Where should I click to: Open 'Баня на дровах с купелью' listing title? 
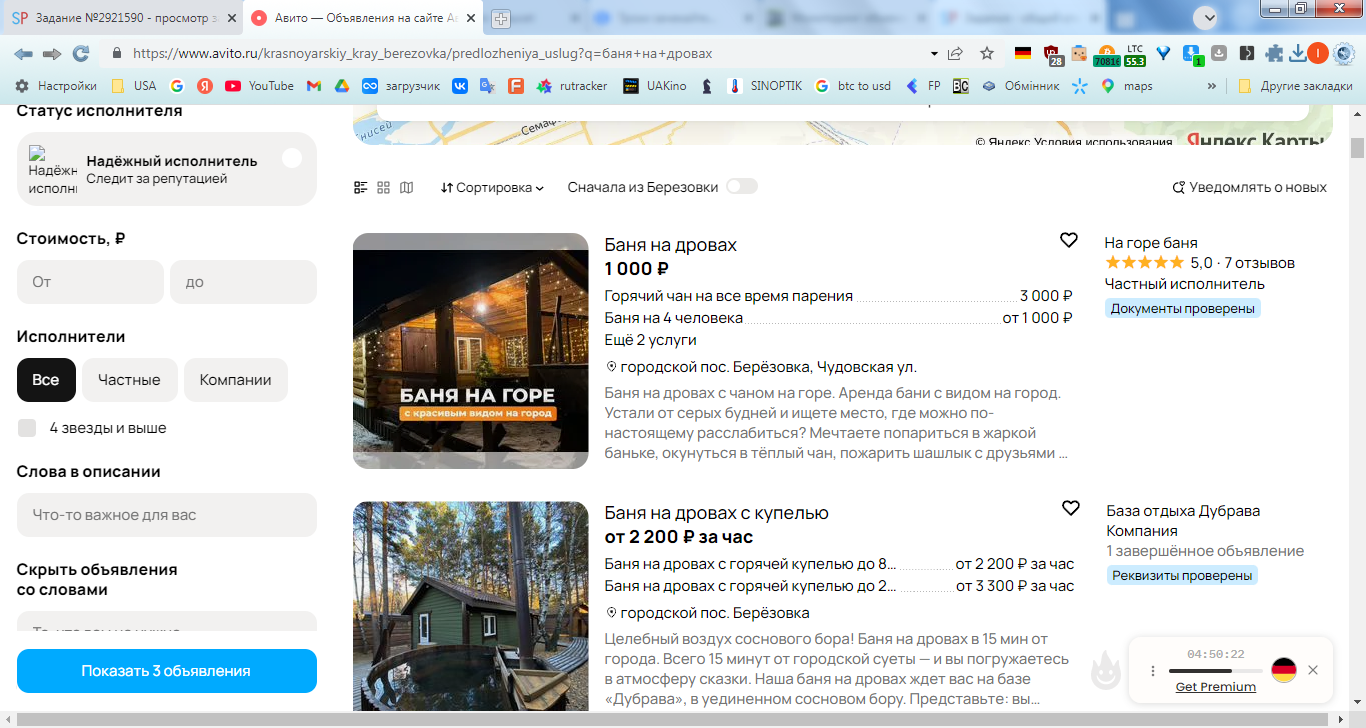pyautogui.click(x=717, y=513)
